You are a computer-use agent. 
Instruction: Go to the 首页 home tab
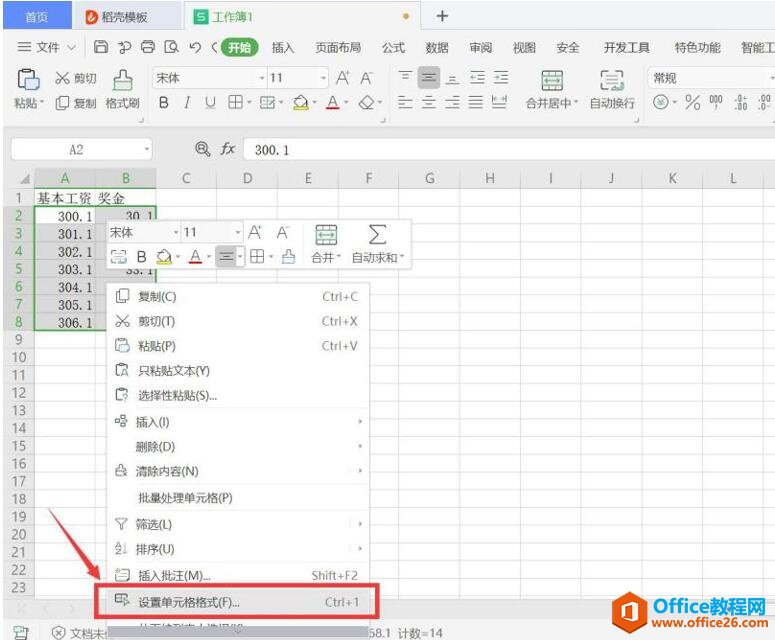pyautogui.click(x=37, y=17)
